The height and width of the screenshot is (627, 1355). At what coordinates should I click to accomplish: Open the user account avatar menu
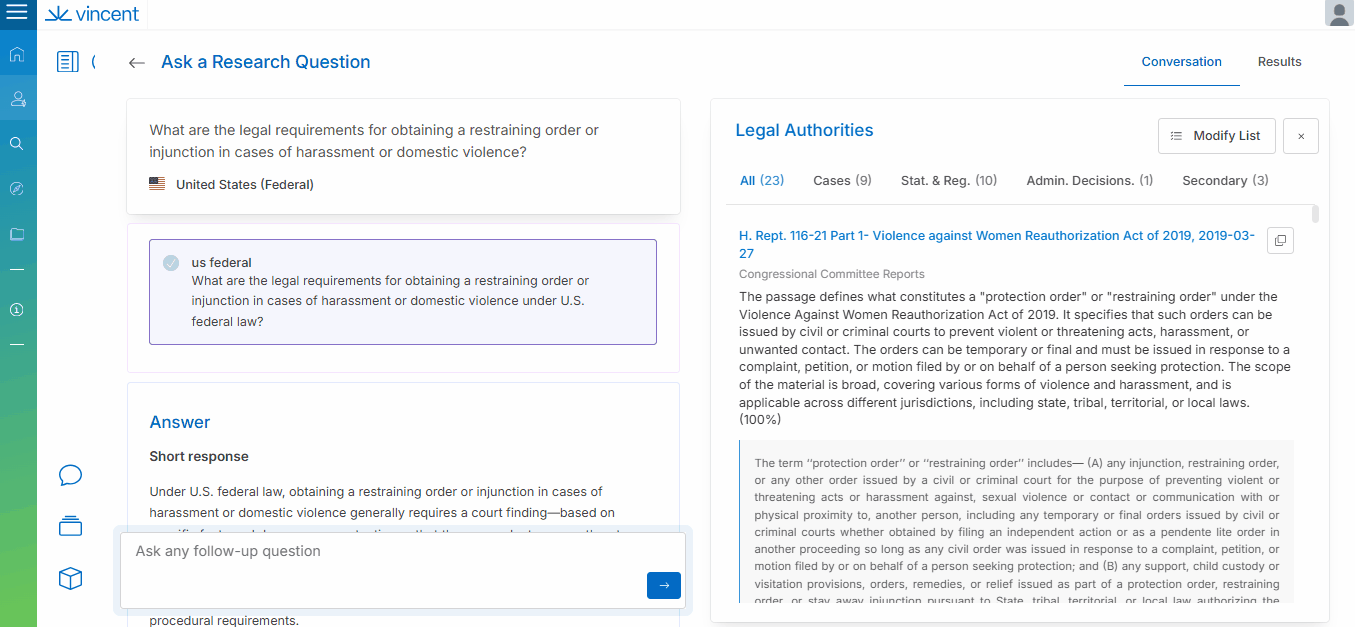(1339, 14)
